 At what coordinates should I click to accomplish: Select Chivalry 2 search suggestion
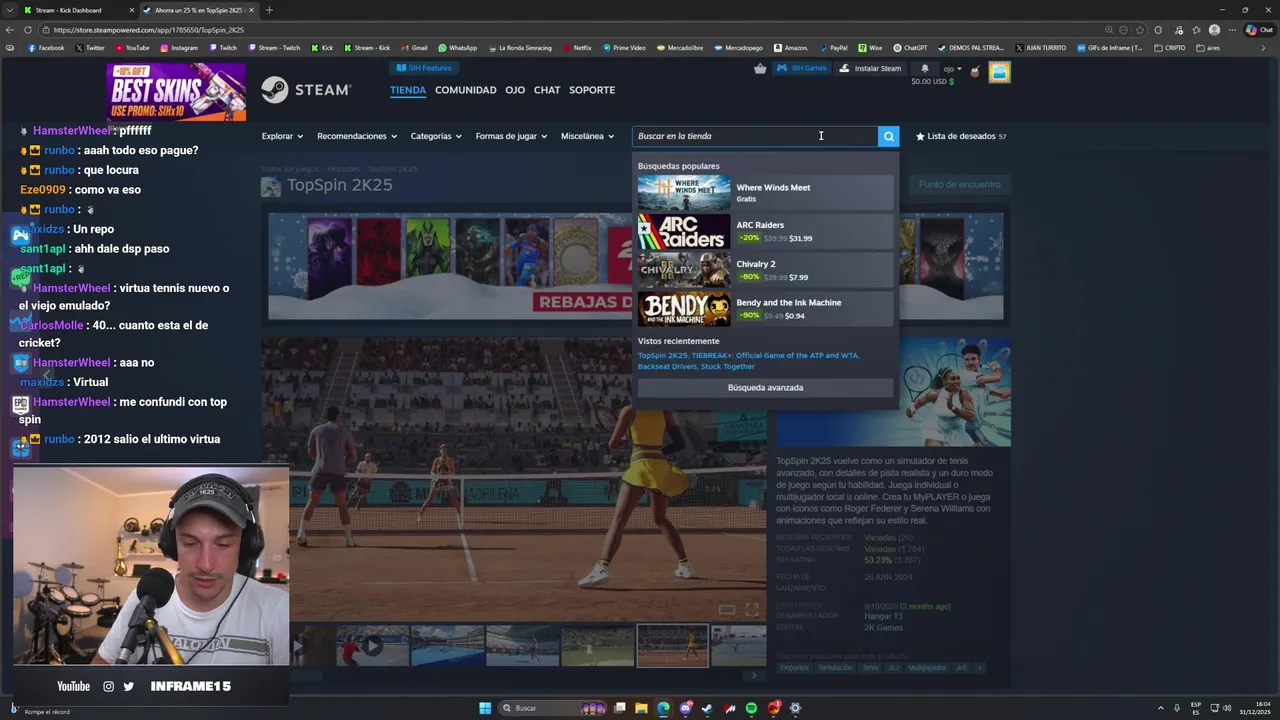pos(765,270)
